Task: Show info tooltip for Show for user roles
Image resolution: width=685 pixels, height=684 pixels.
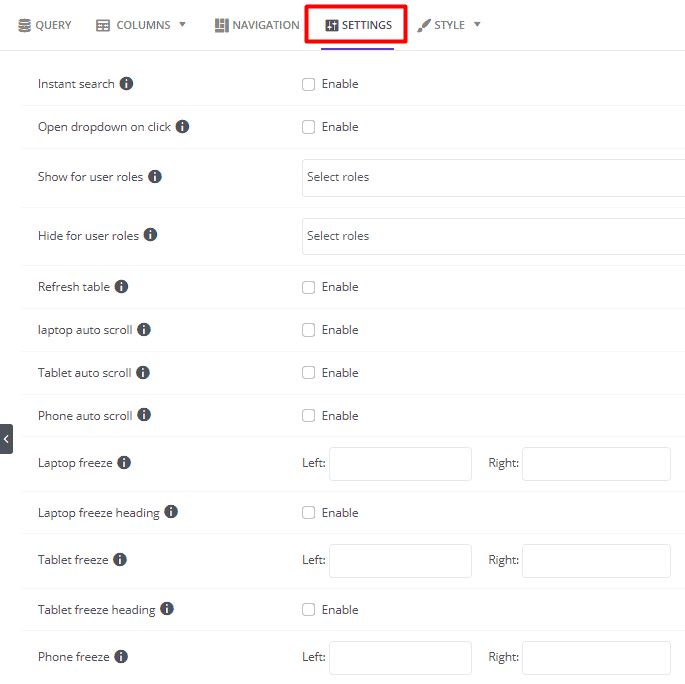Action: coord(155,176)
